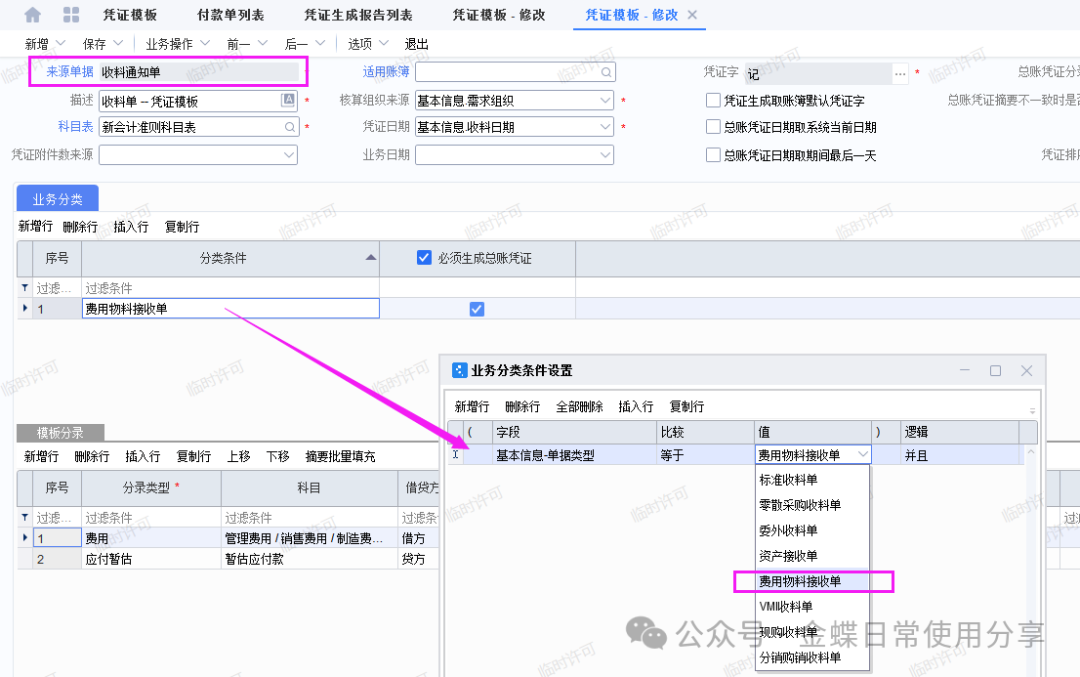Click the ellipsis button beside 凭证字
This screenshot has height=677, width=1080.
900,73
